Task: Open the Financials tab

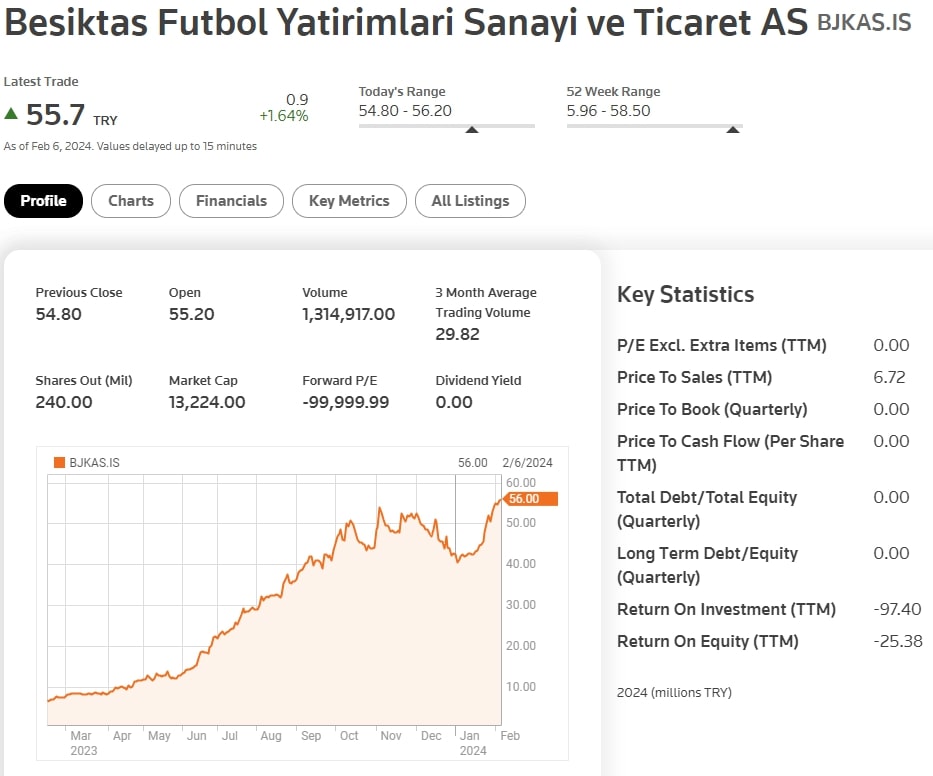Action: [231, 201]
